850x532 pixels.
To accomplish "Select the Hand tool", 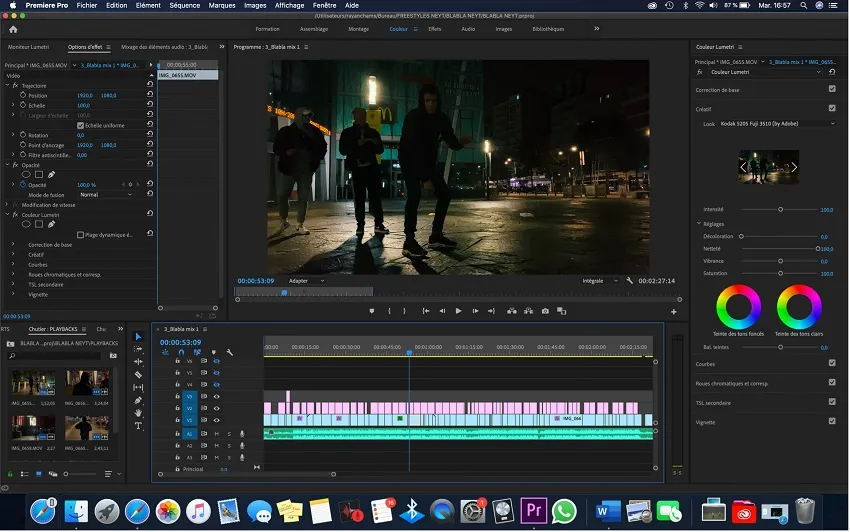I will coord(138,412).
